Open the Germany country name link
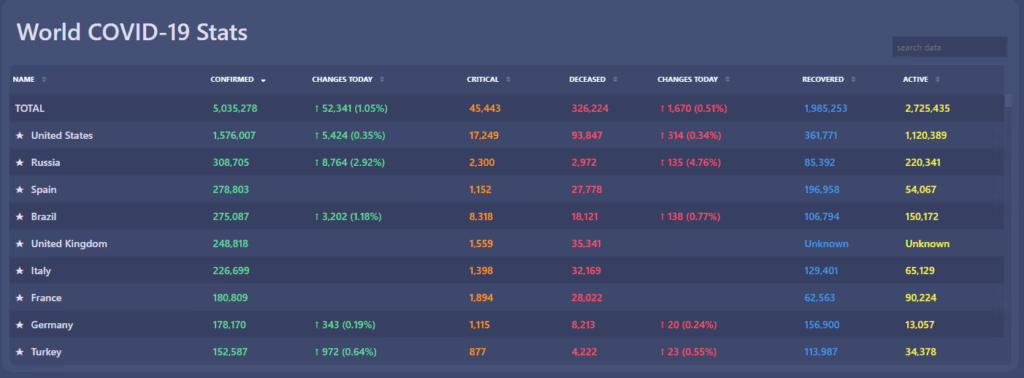The height and width of the screenshot is (378, 1024). [x=52, y=325]
